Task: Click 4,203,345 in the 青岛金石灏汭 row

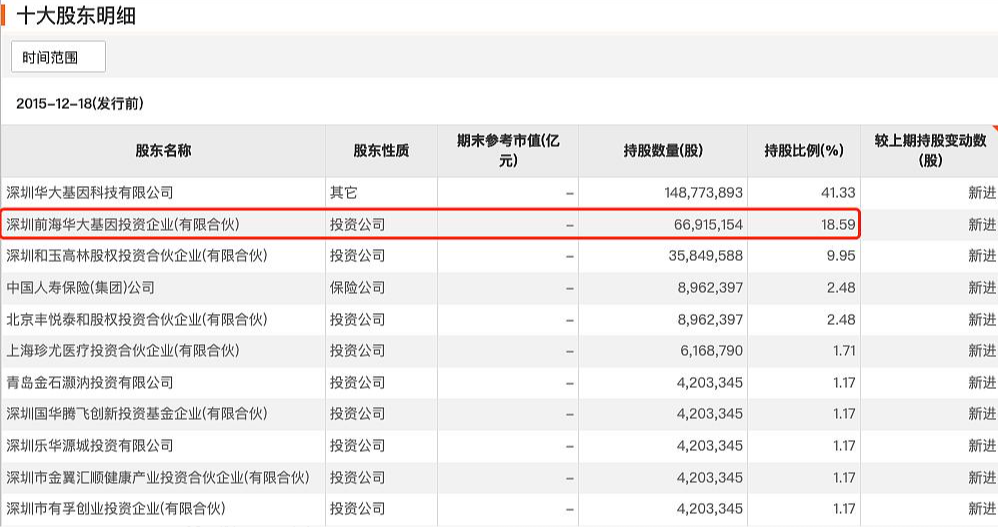Action: (710, 382)
